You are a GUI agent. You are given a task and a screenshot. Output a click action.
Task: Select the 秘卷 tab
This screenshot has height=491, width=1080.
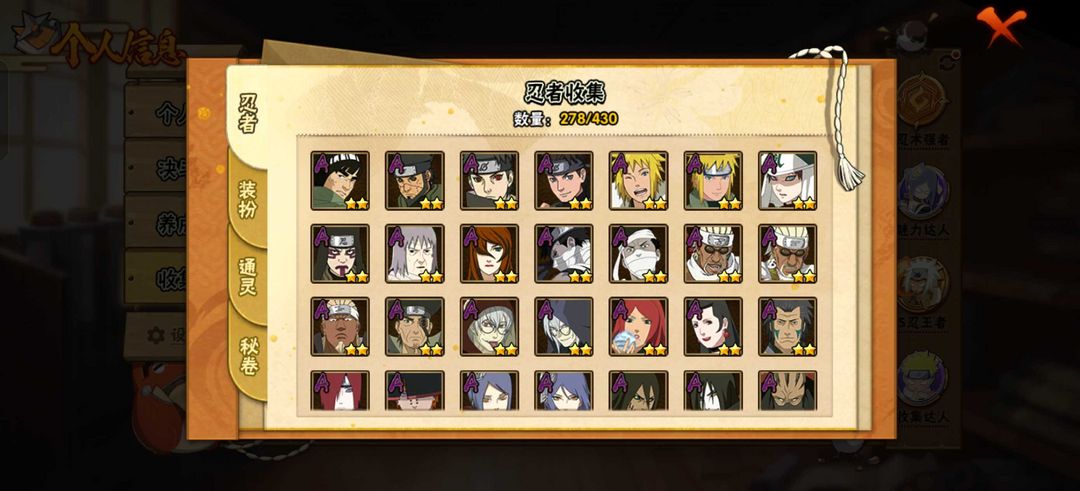[x=248, y=356]
